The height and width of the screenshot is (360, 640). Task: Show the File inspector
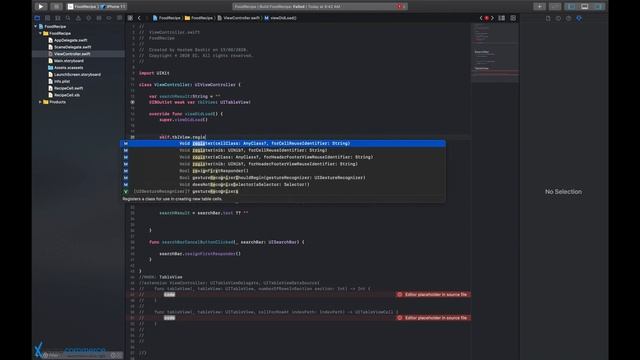(548, 18)
